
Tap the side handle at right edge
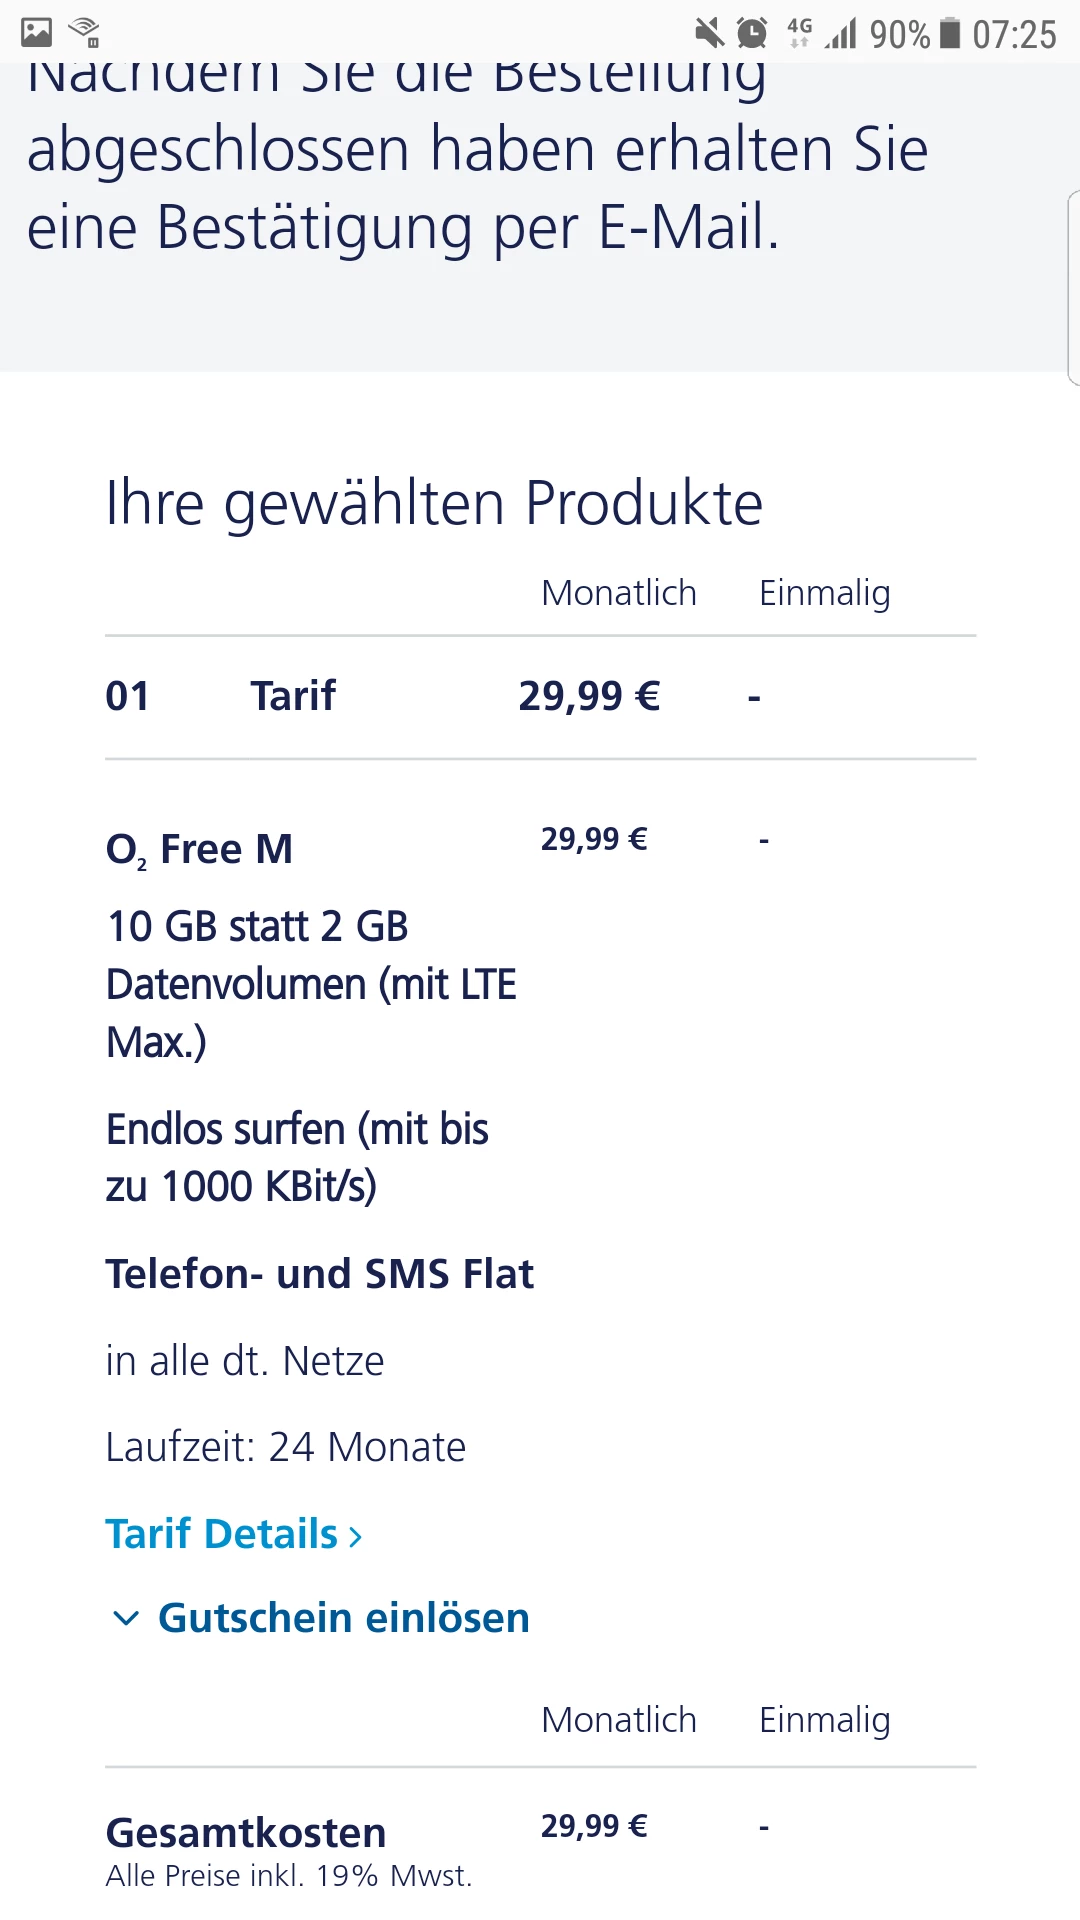coord(1073,287)
